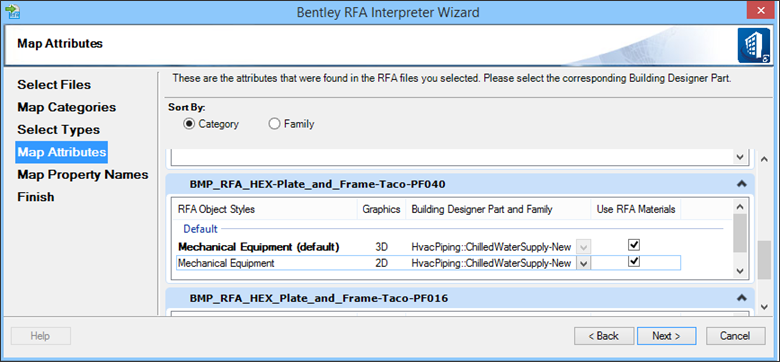
Task: Click the Building Designer logo icon
Action: point(754,45)
